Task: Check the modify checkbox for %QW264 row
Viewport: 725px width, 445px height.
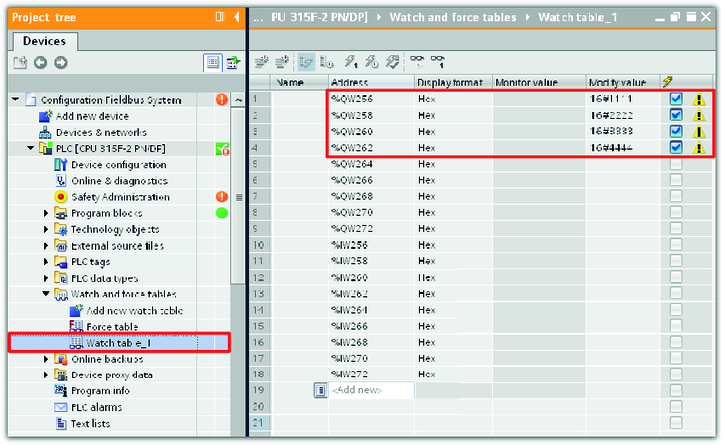Action: pos(676,164)
